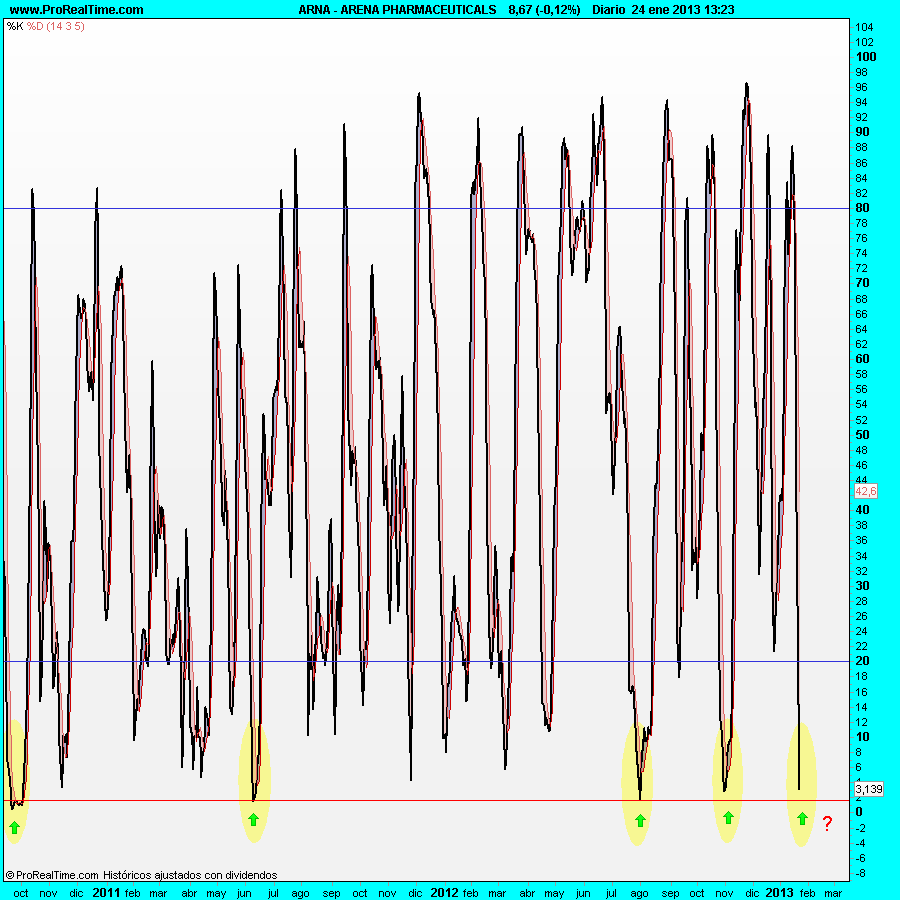Click the 50 level on the scale

[862, 435]
